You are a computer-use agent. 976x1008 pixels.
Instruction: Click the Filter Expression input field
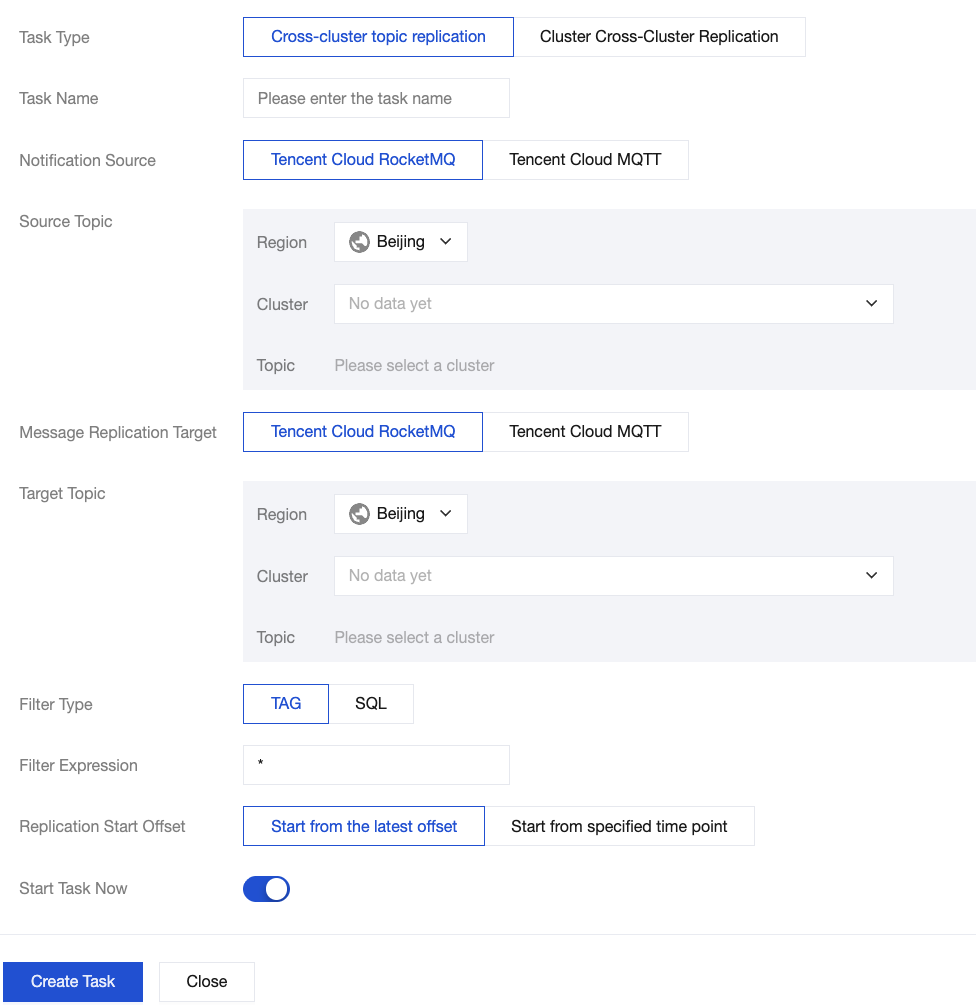[376, 765]
